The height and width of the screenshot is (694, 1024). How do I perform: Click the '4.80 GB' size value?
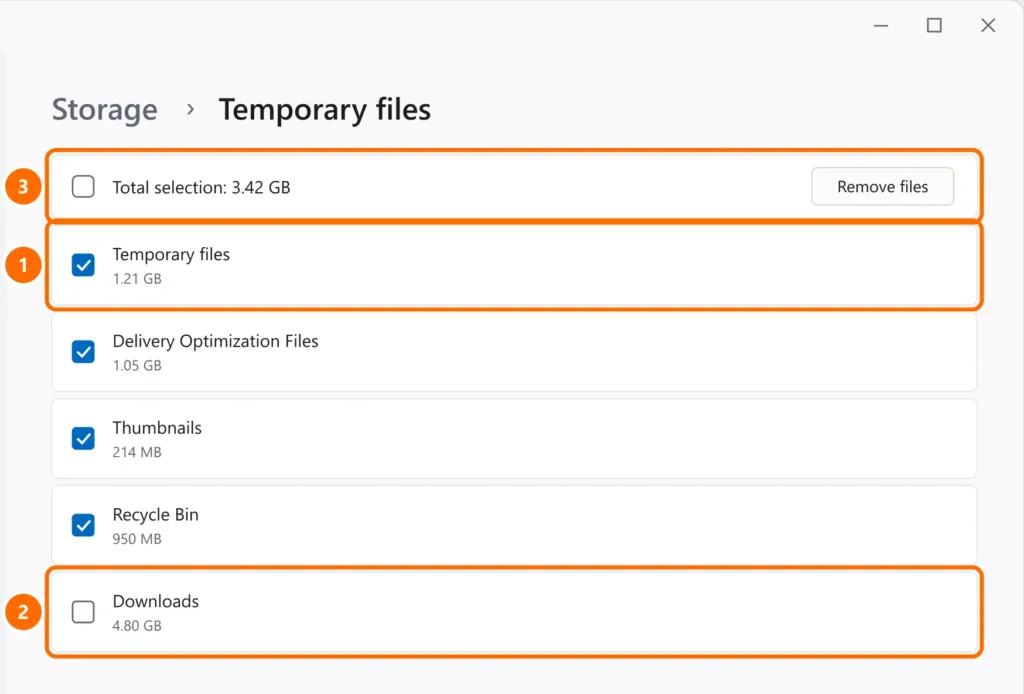click(136, 626)
